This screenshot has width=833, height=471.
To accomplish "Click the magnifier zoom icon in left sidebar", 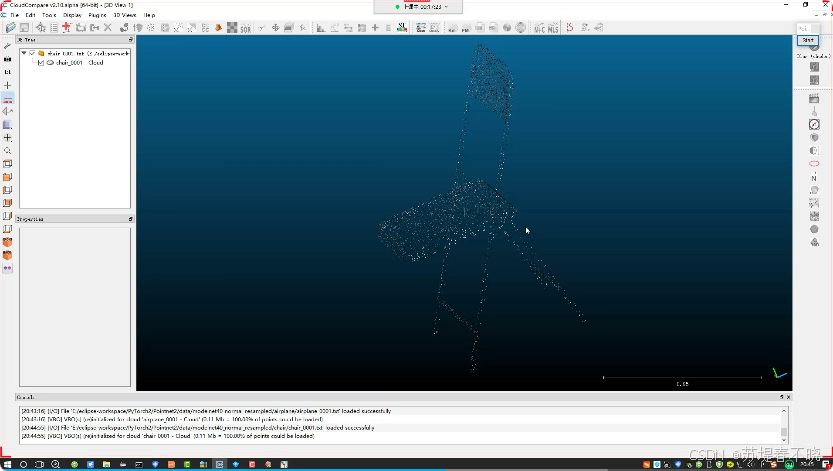I will click(7, 151).
